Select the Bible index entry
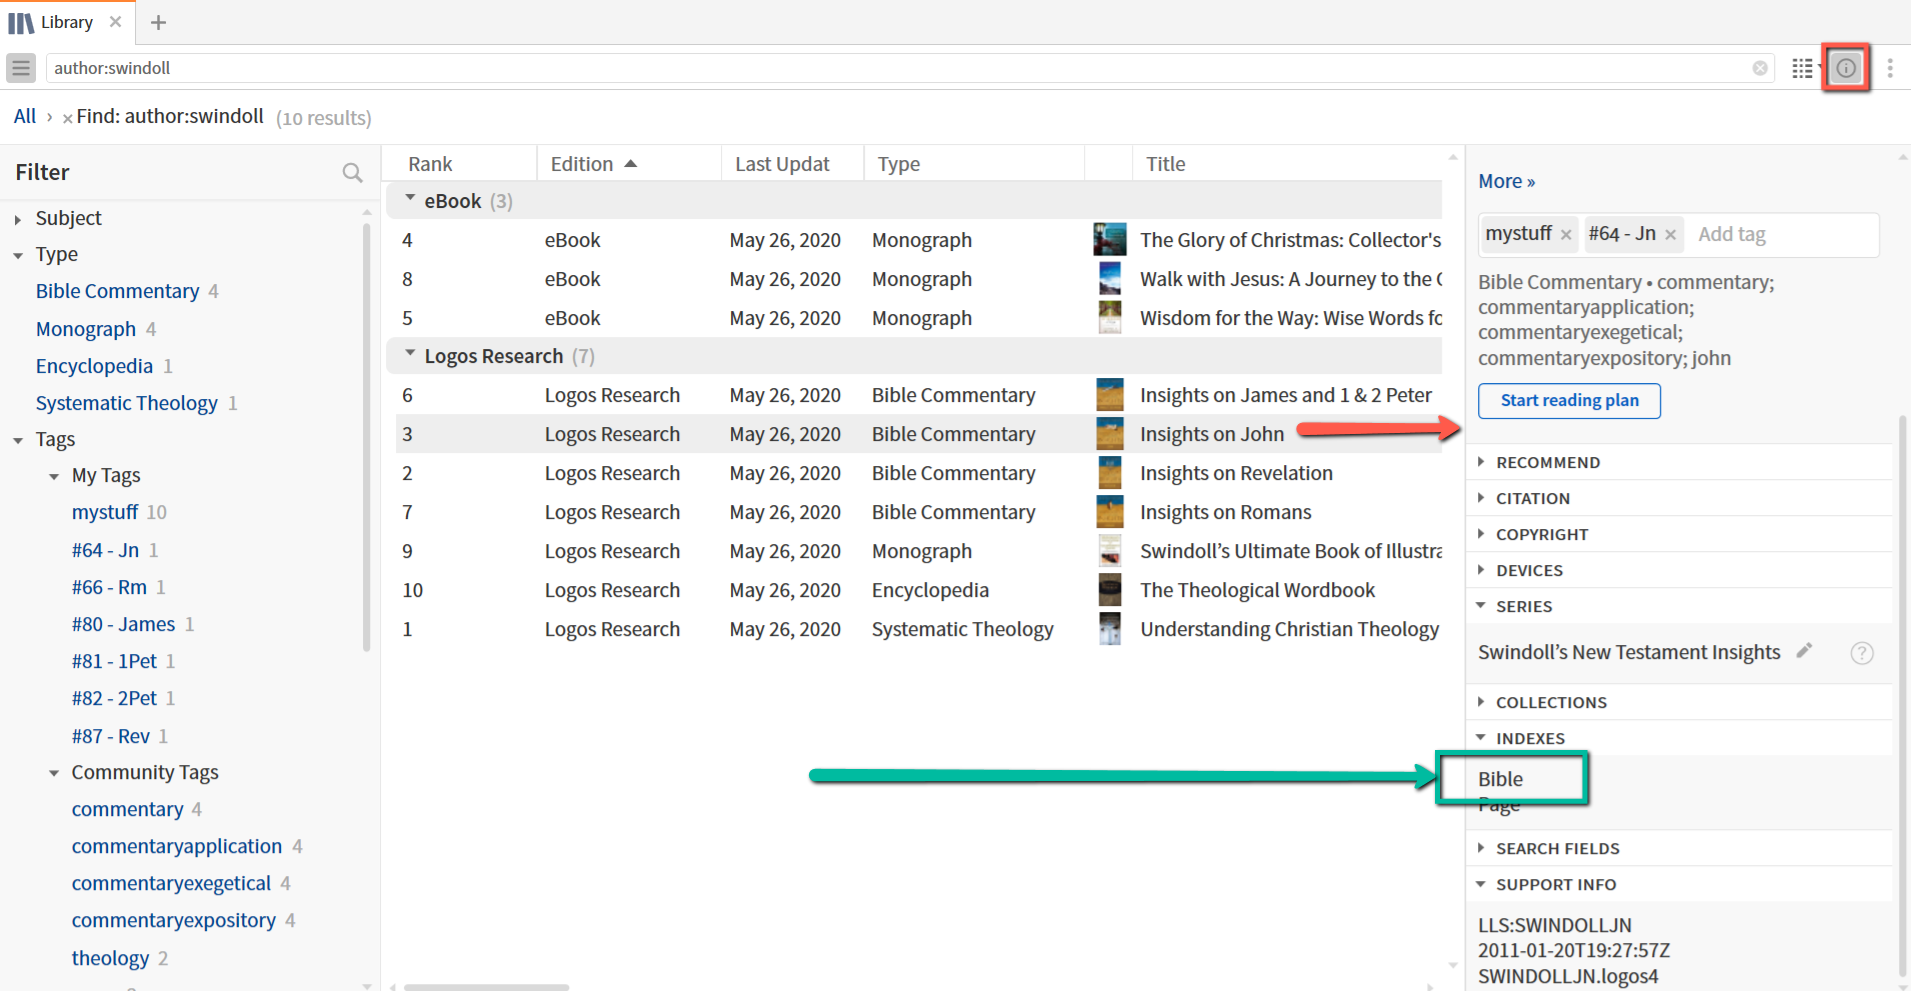 click(1500, 779)
